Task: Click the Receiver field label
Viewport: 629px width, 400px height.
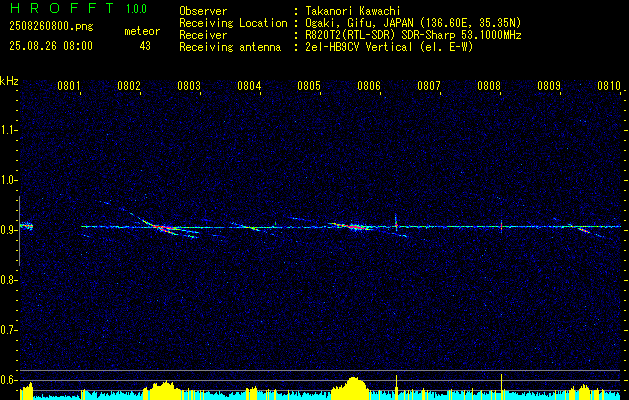Action: coord(203,35)
